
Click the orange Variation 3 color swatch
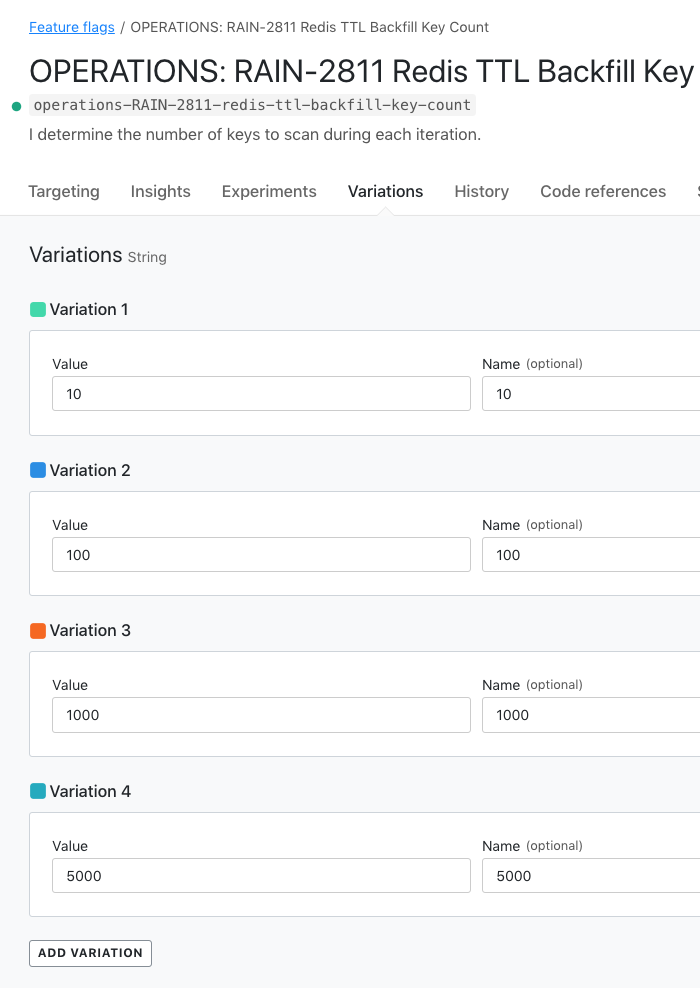[x=37, y=630]
